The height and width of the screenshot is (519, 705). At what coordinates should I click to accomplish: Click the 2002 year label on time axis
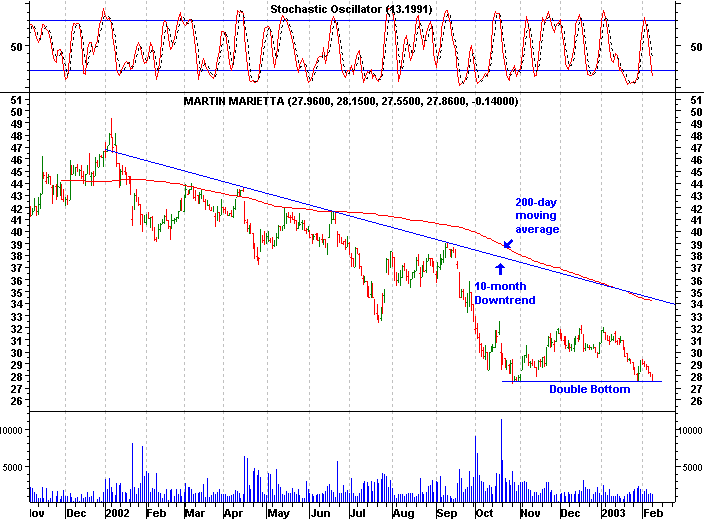pos(117,513)
